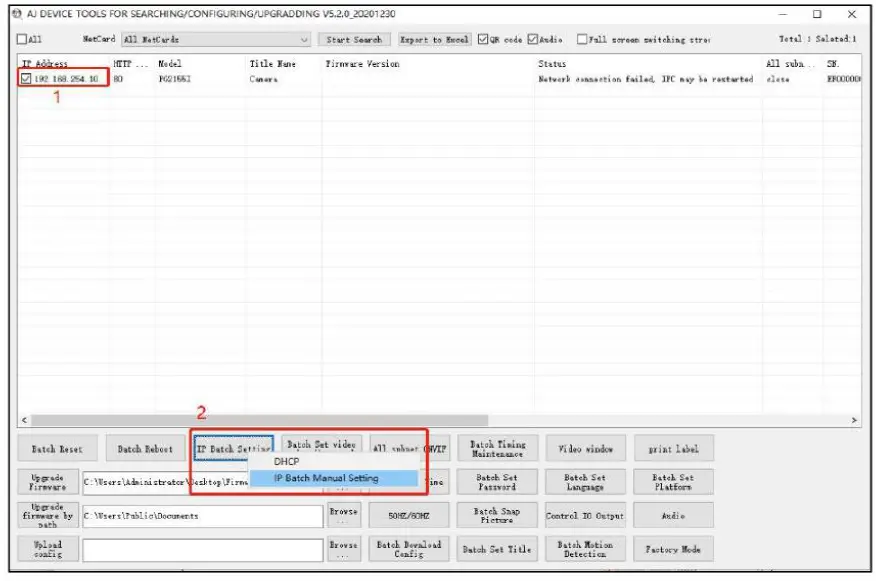Click Browse next to Documents path
The image size is (876, 581).
344,515
